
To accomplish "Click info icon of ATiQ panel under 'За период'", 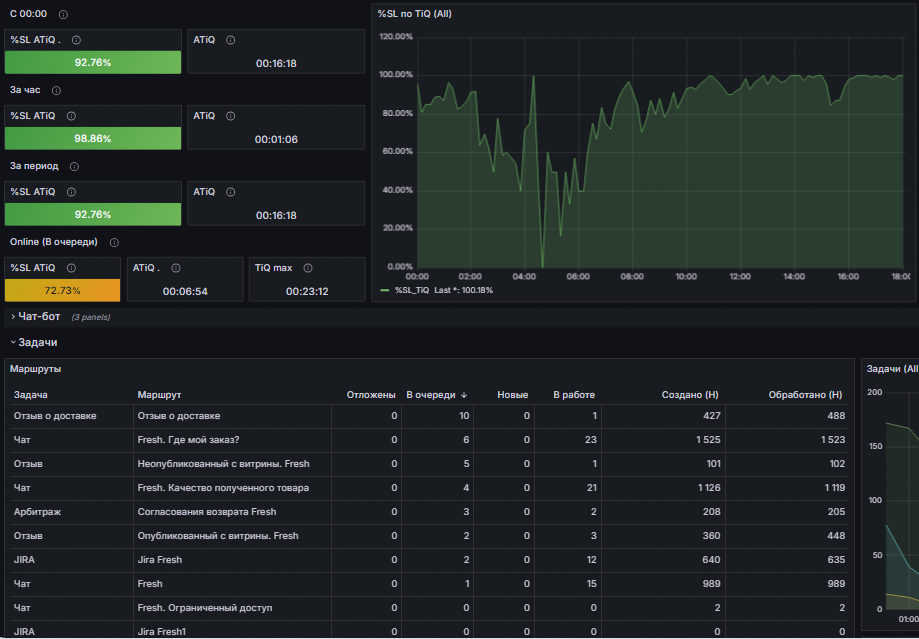I will (x=230, y=192).
